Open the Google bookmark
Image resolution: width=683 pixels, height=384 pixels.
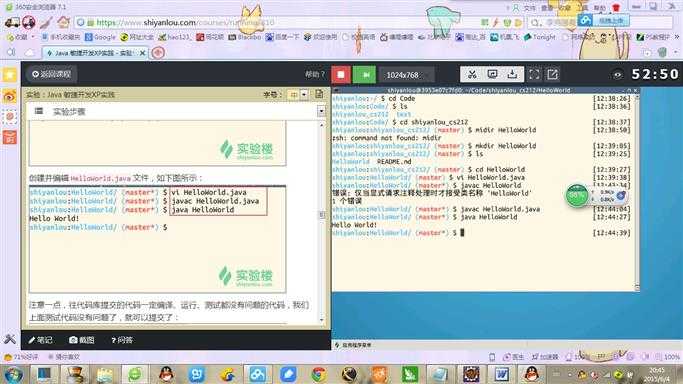pos(100,37)
